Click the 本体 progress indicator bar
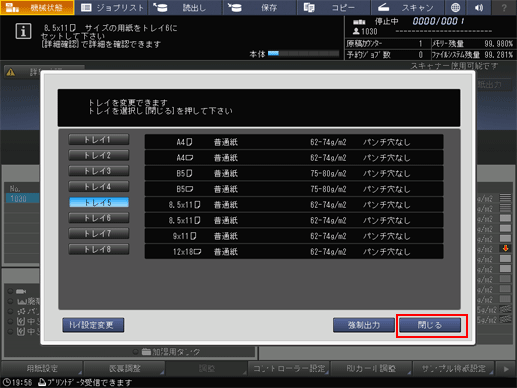517x388 pixels. [303, 53]
